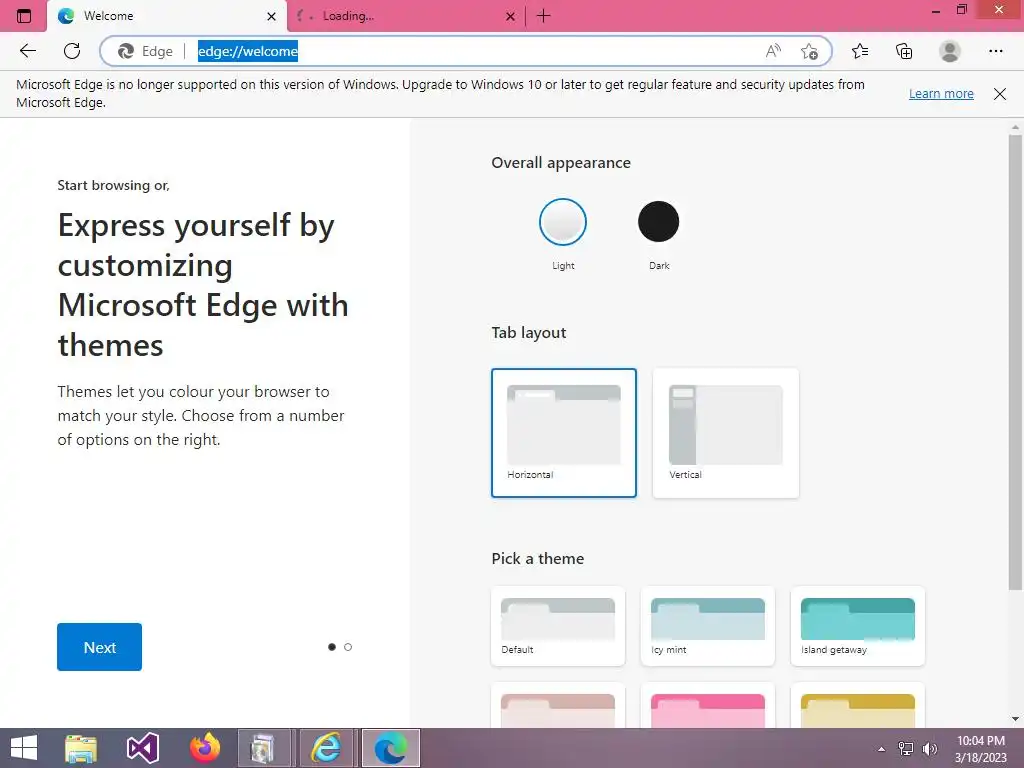Select the Light appearance option

tap(563, 222)
